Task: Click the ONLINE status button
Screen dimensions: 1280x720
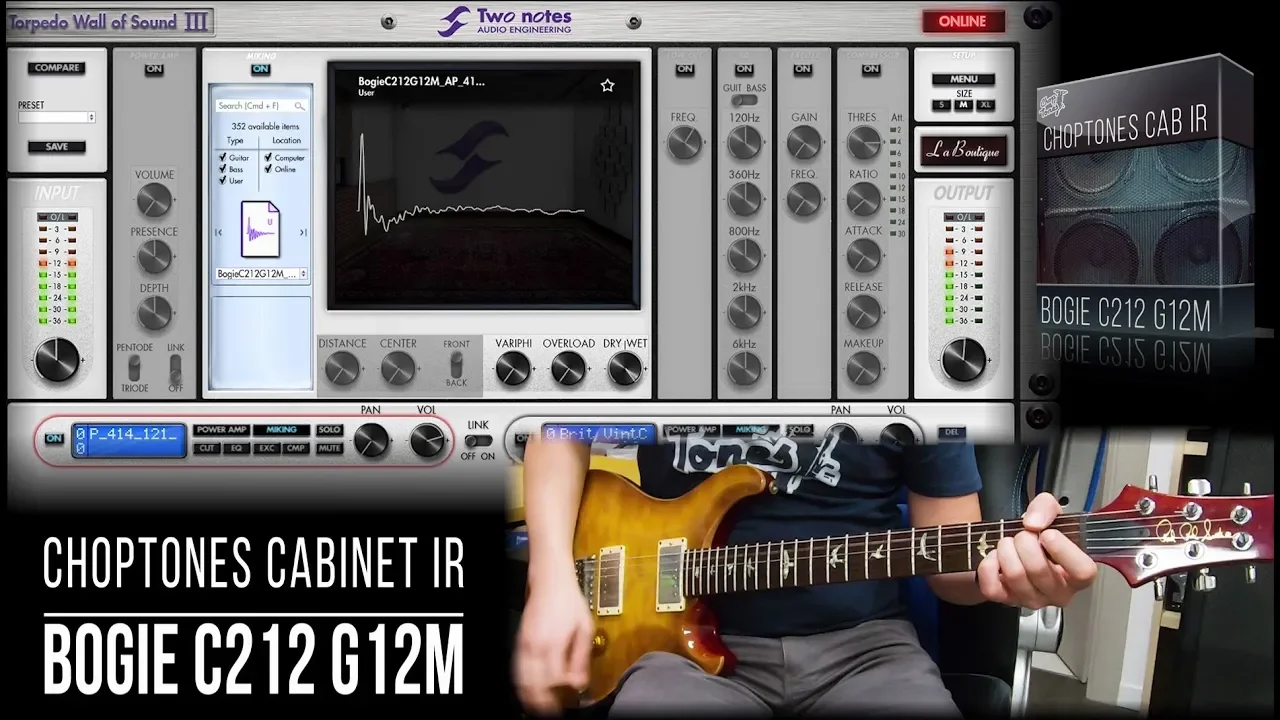Action: (963, 21)
